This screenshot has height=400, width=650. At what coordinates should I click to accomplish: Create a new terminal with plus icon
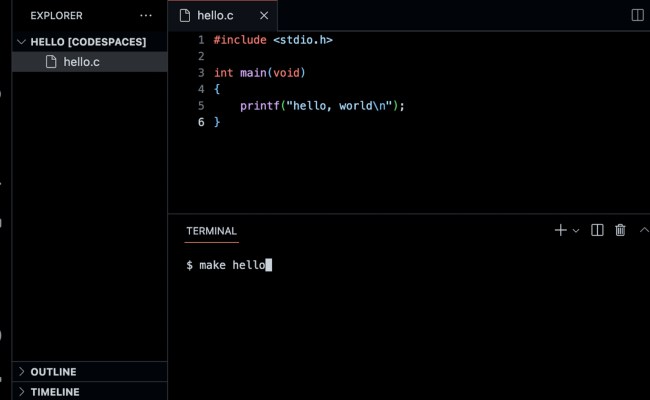click(560, 230)
